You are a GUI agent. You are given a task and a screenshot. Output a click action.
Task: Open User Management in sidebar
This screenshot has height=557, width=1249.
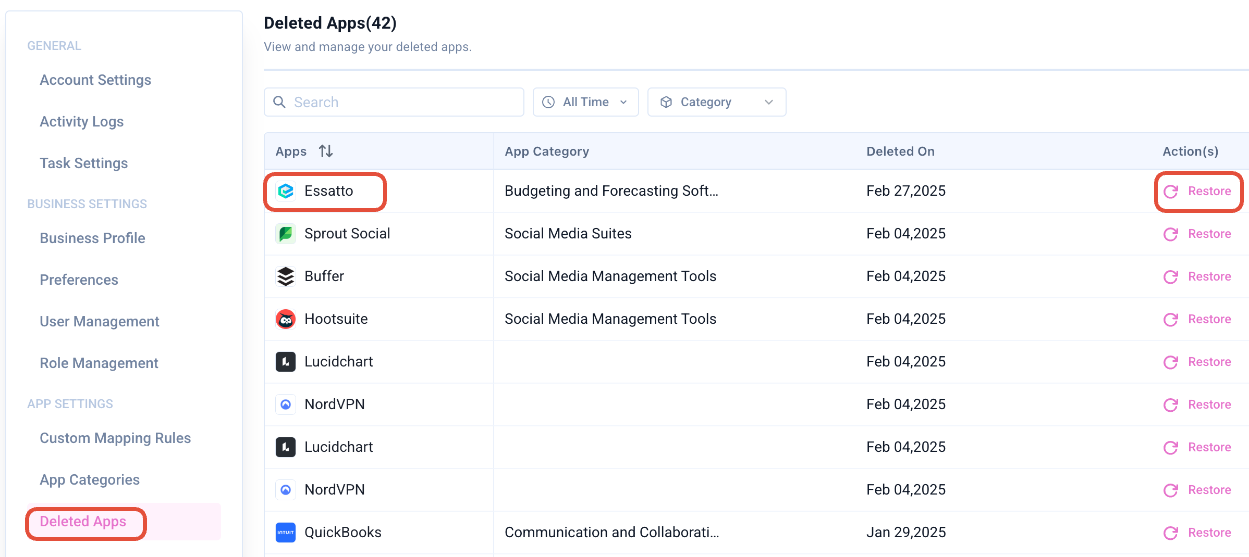tap(100, 322)
